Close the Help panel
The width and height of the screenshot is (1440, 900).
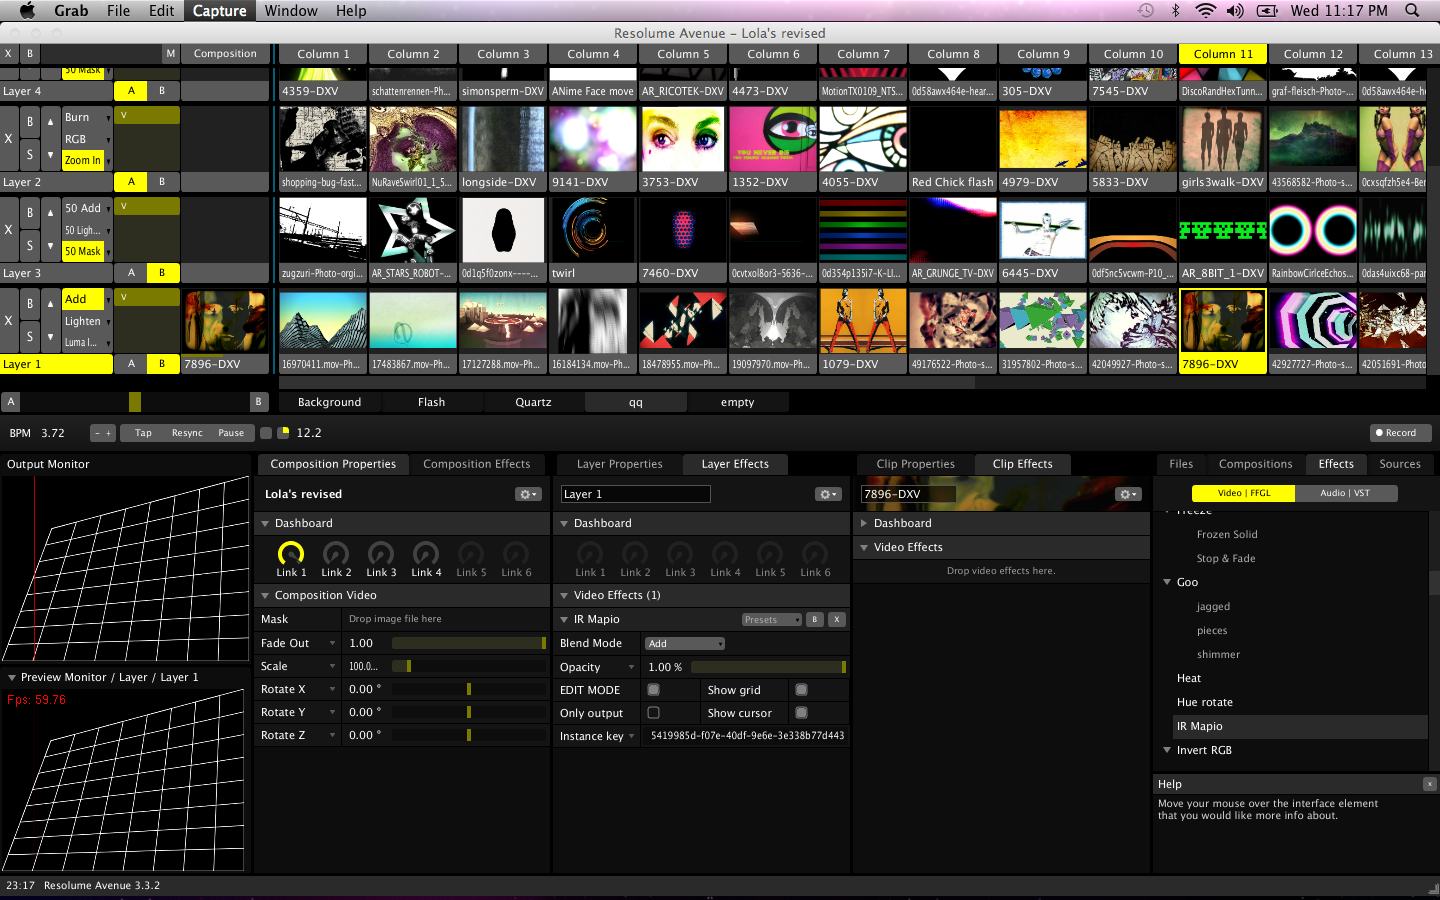click(1429, 784)
